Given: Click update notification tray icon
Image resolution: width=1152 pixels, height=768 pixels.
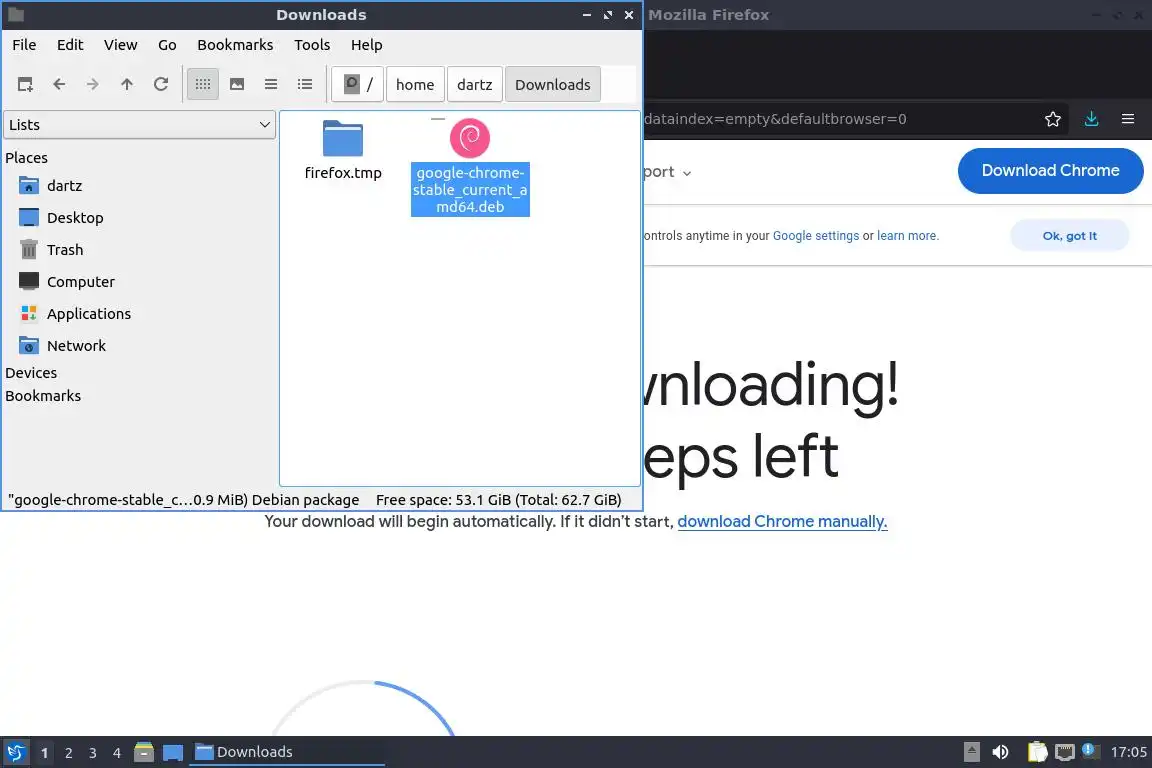Looking at the screenshot, I should (x=1090, y=751).
